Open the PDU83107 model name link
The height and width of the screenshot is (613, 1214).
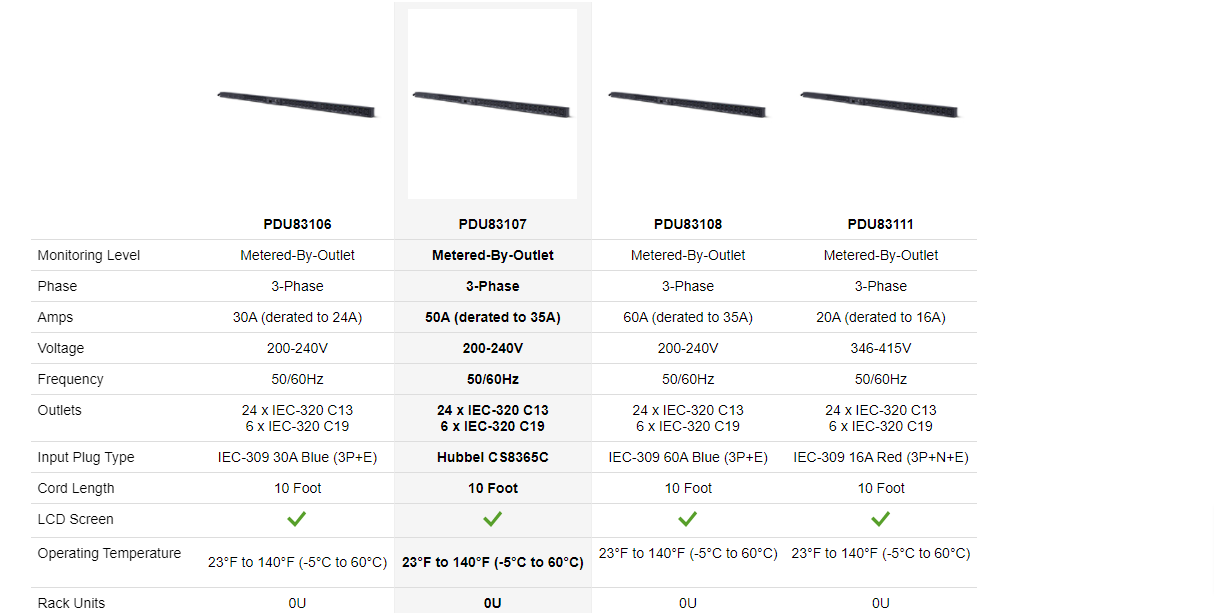tap(492, 224)
